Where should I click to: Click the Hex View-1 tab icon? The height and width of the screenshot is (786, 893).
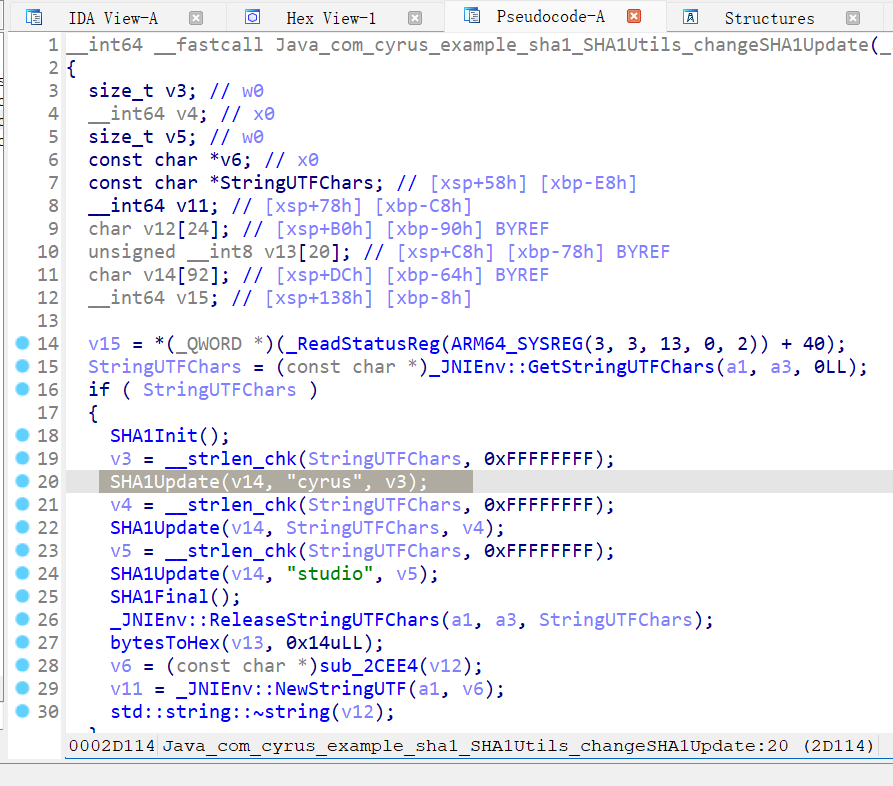[252, 17]
